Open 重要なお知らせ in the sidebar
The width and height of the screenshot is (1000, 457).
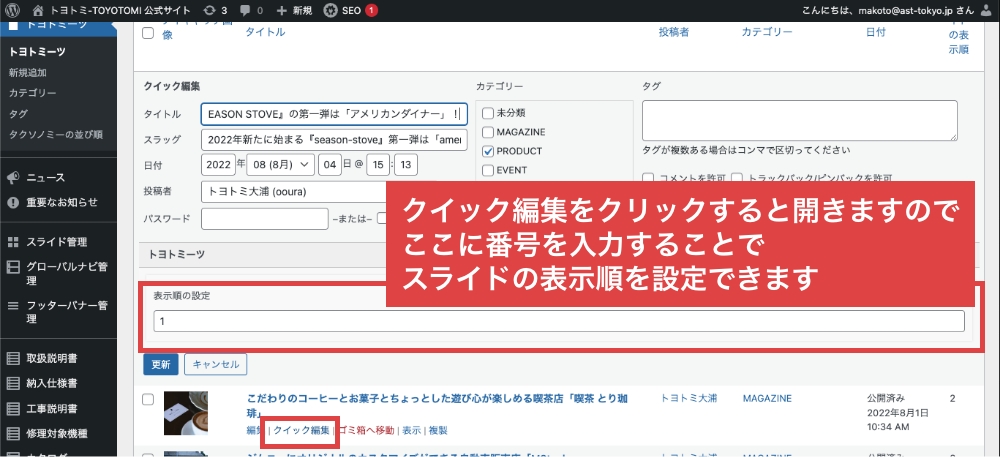[x=62, y=203]
